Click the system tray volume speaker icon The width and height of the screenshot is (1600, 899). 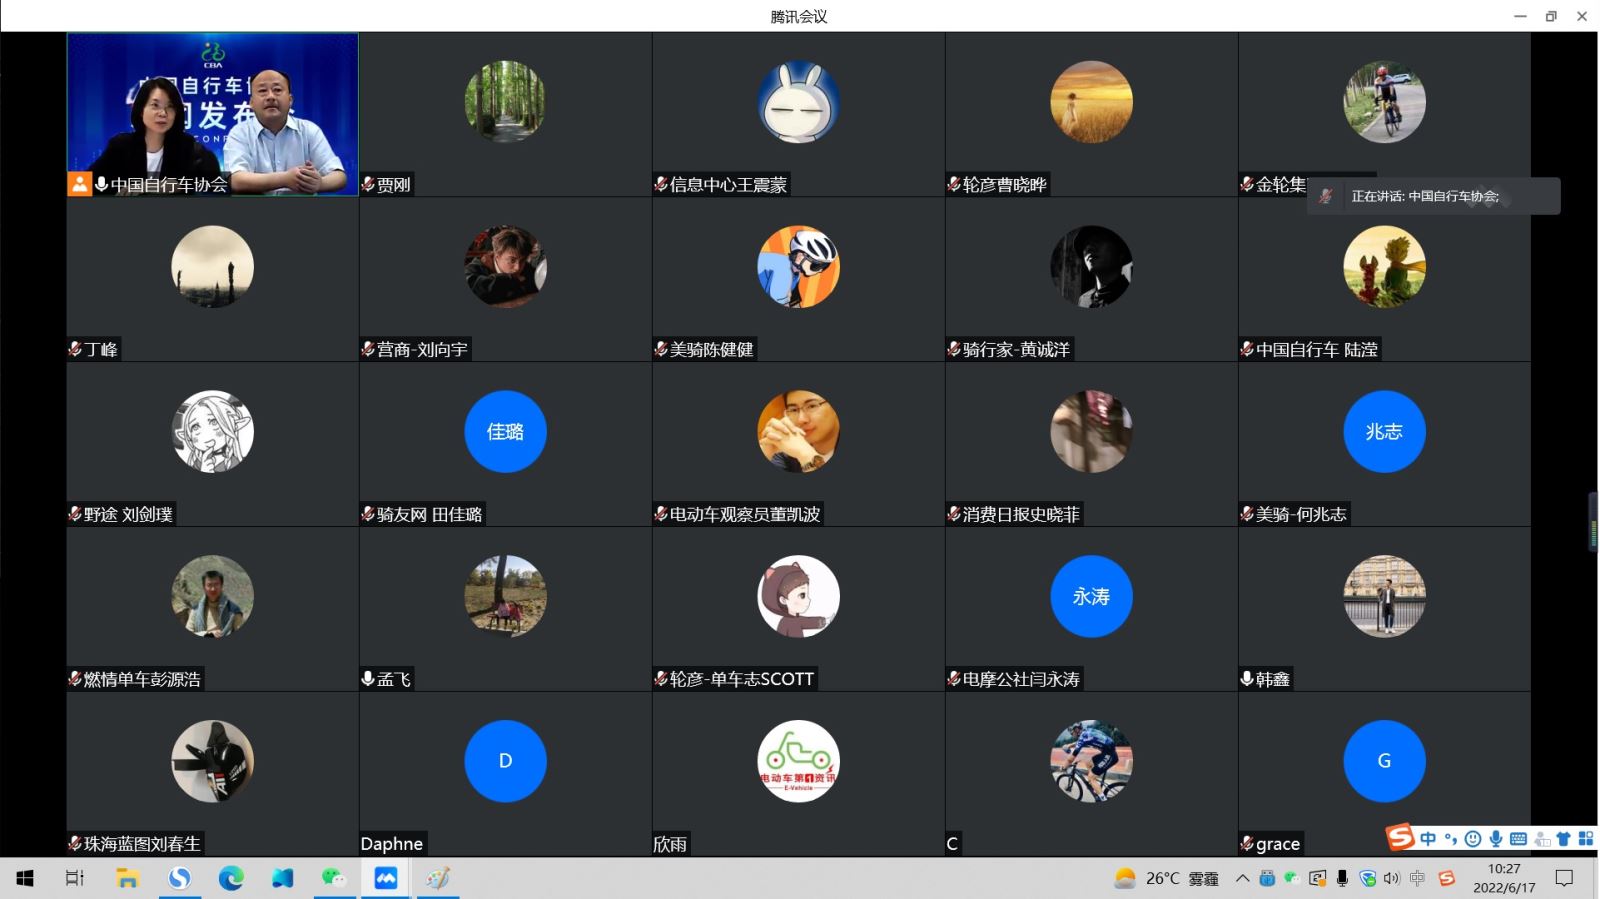pyautogui.click(x=1392, y=878)
